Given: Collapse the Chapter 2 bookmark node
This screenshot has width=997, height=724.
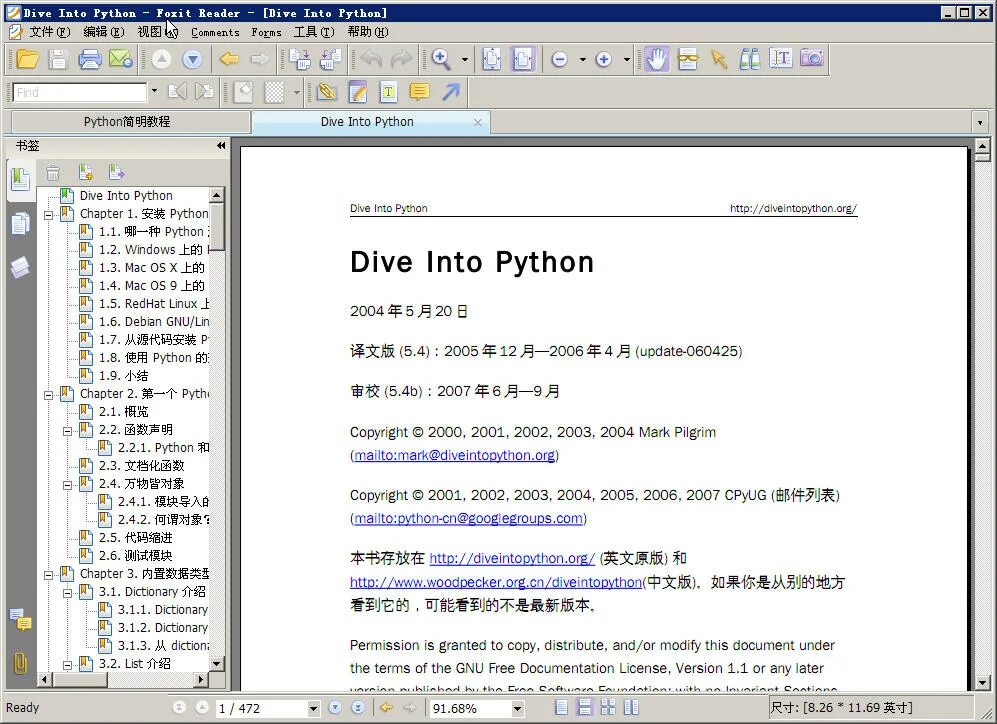Looking at the screenshot, I should (x=48, y=395).
